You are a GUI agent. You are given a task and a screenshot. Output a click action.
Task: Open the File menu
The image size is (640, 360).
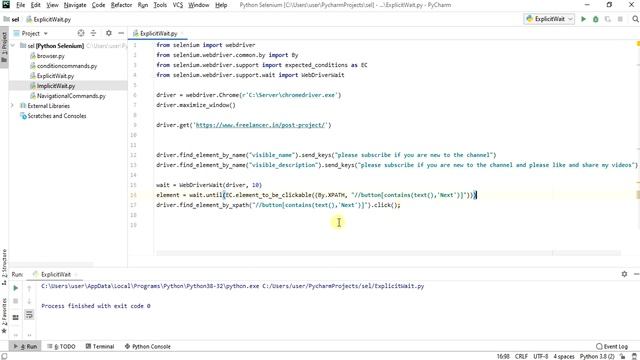click(20, 5)
